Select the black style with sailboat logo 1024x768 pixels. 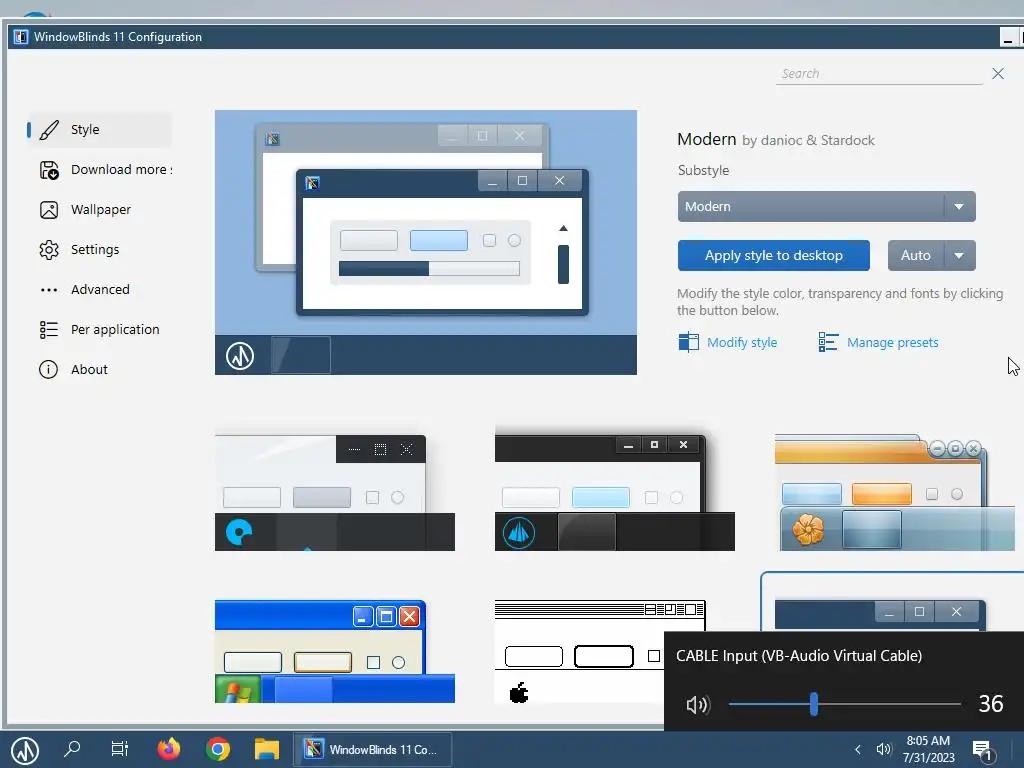coord(615,488)
